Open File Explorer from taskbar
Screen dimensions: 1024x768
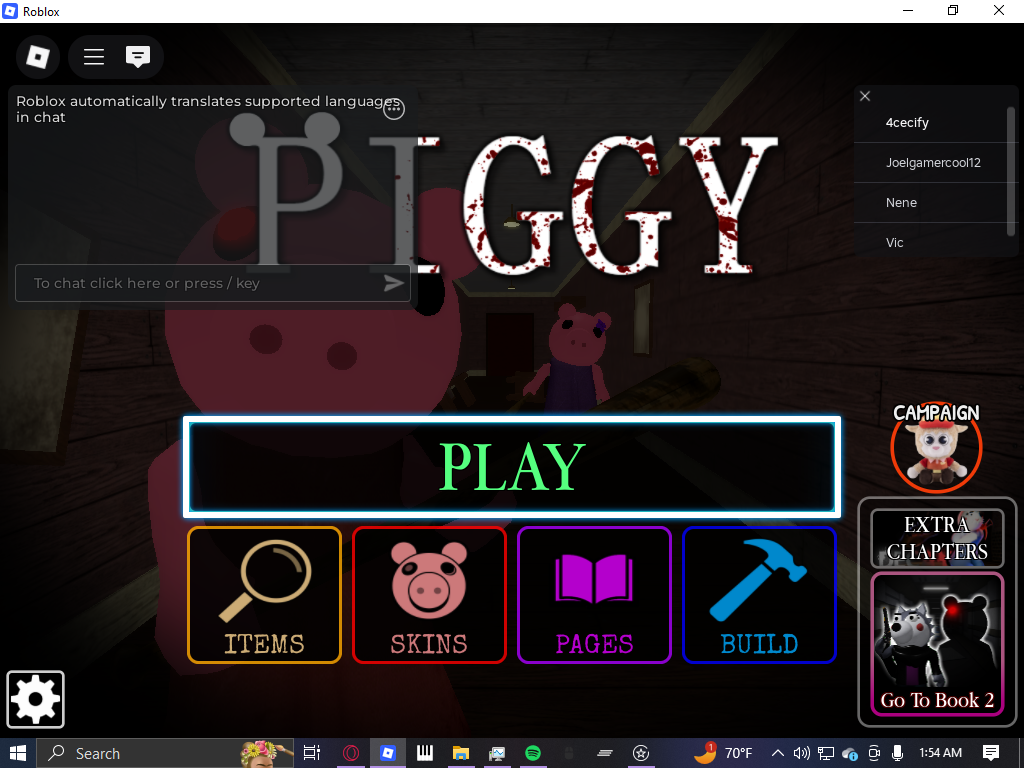tap(461, 753)
